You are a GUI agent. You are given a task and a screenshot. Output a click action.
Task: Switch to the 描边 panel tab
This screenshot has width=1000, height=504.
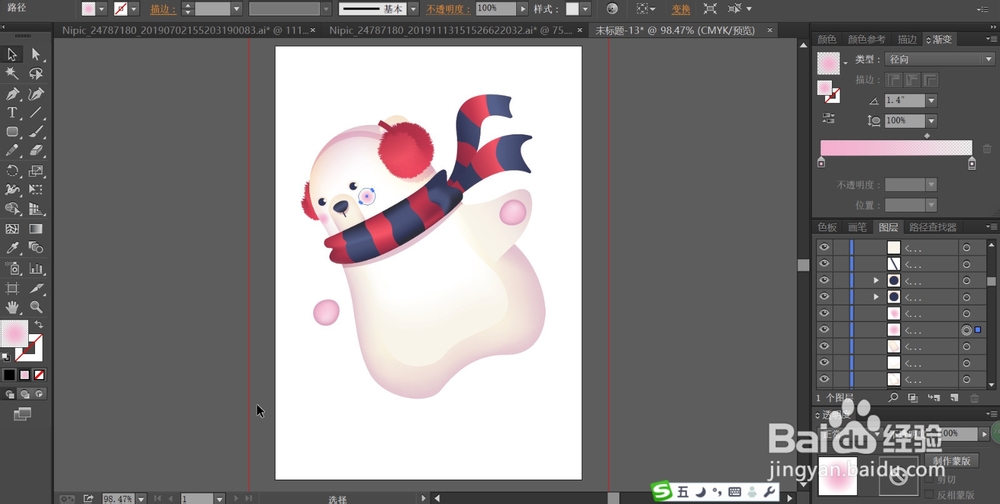pos(907,40)
